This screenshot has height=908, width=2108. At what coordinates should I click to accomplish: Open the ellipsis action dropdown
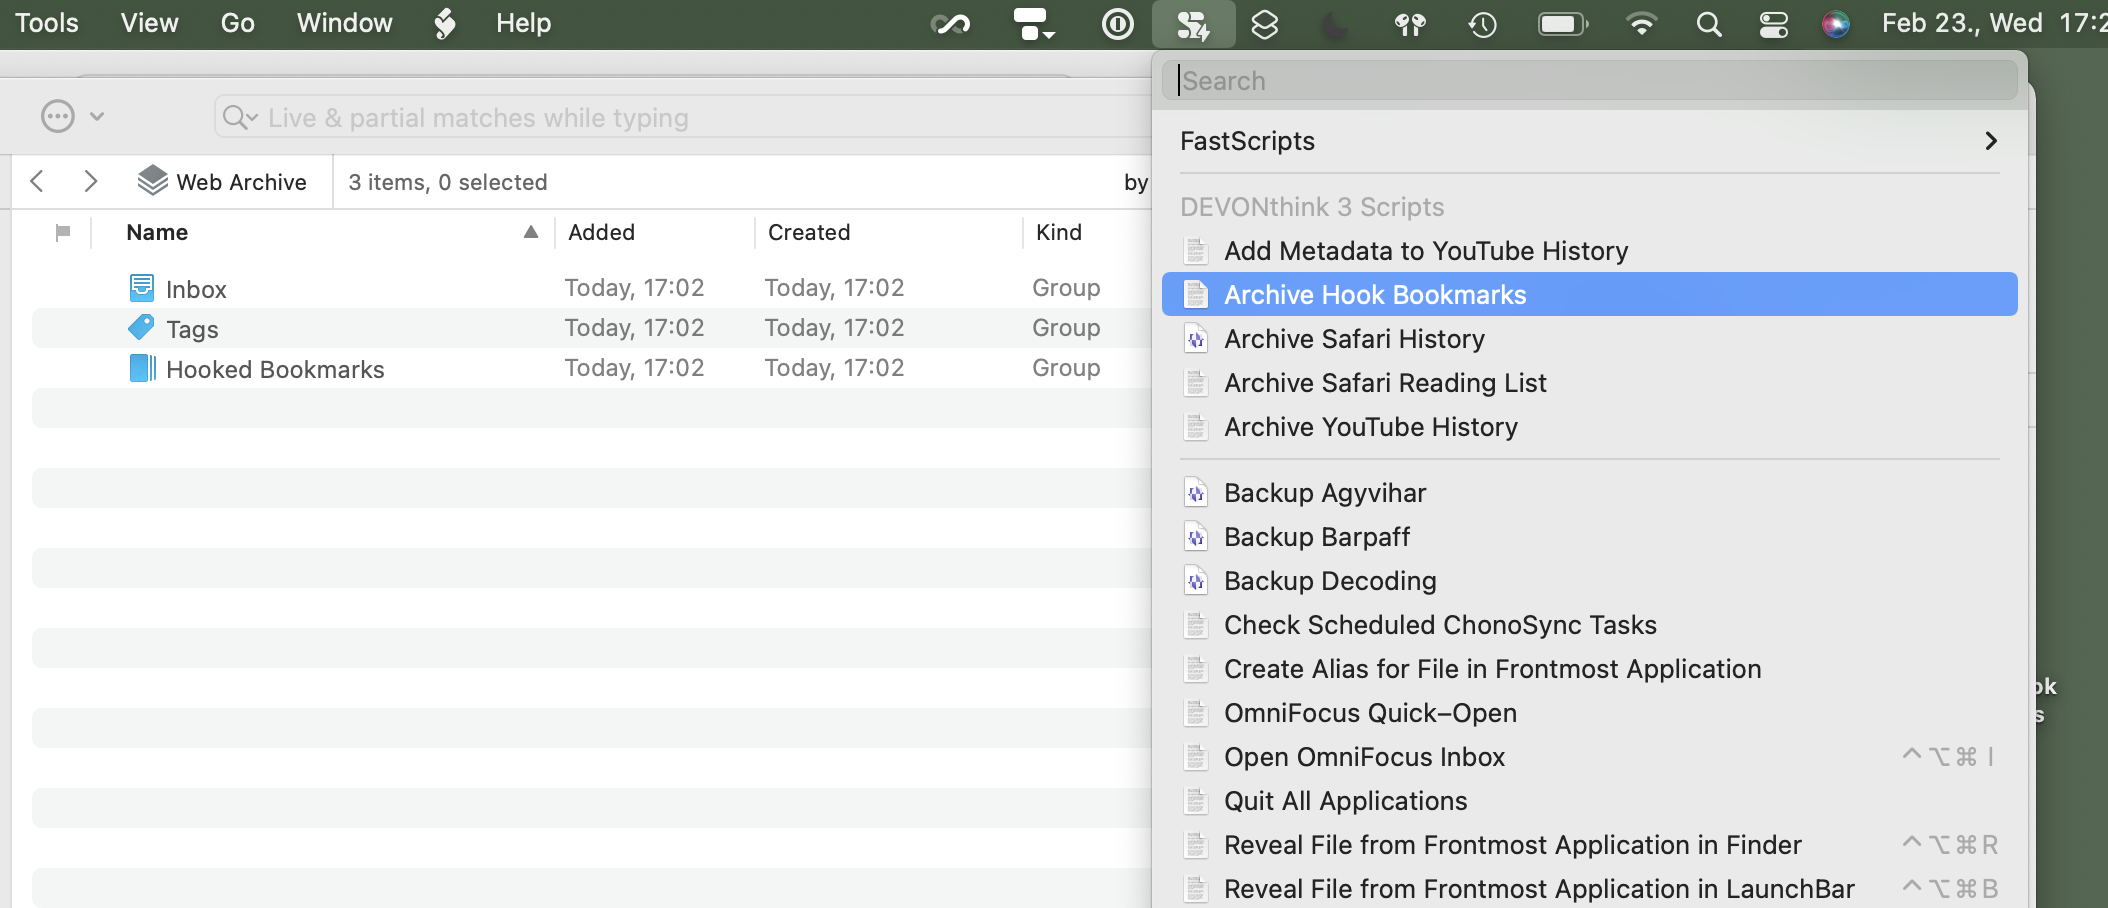click(72, 116)
